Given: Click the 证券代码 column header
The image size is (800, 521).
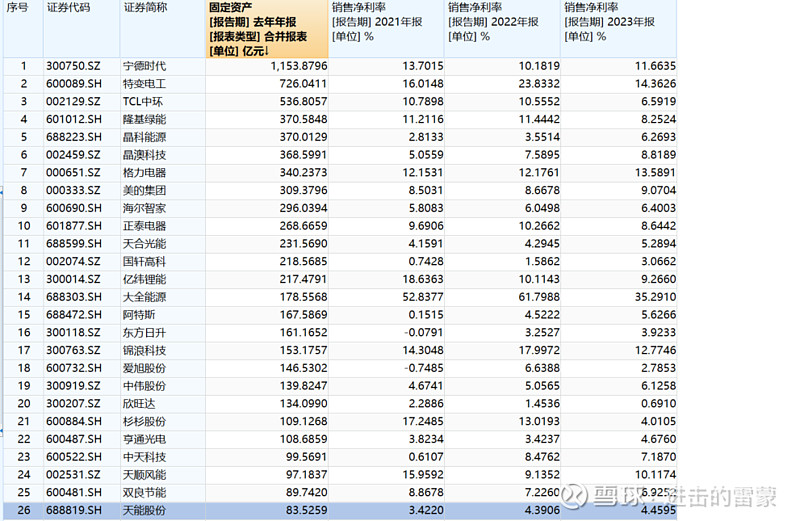Looking at the screenshot, I should 82,29.
